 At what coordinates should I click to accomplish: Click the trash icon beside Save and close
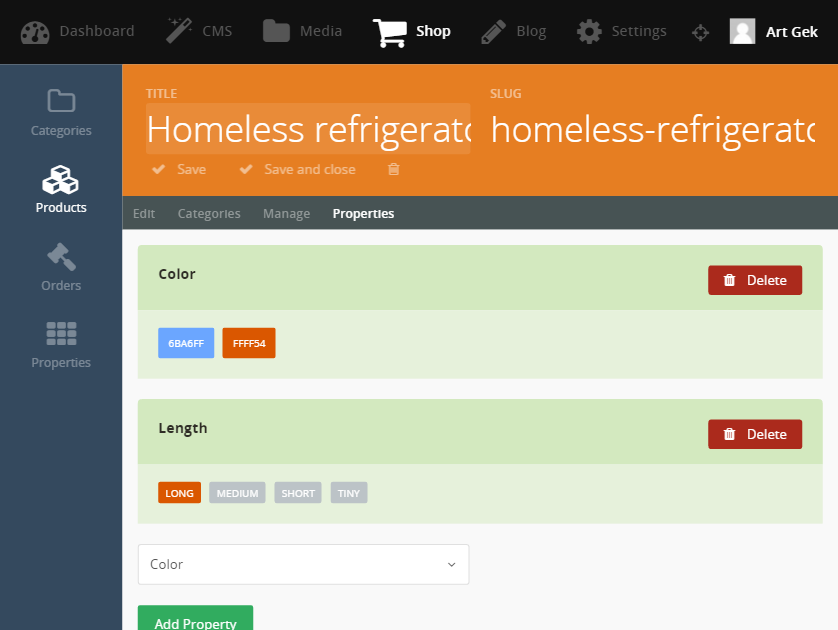394,169
